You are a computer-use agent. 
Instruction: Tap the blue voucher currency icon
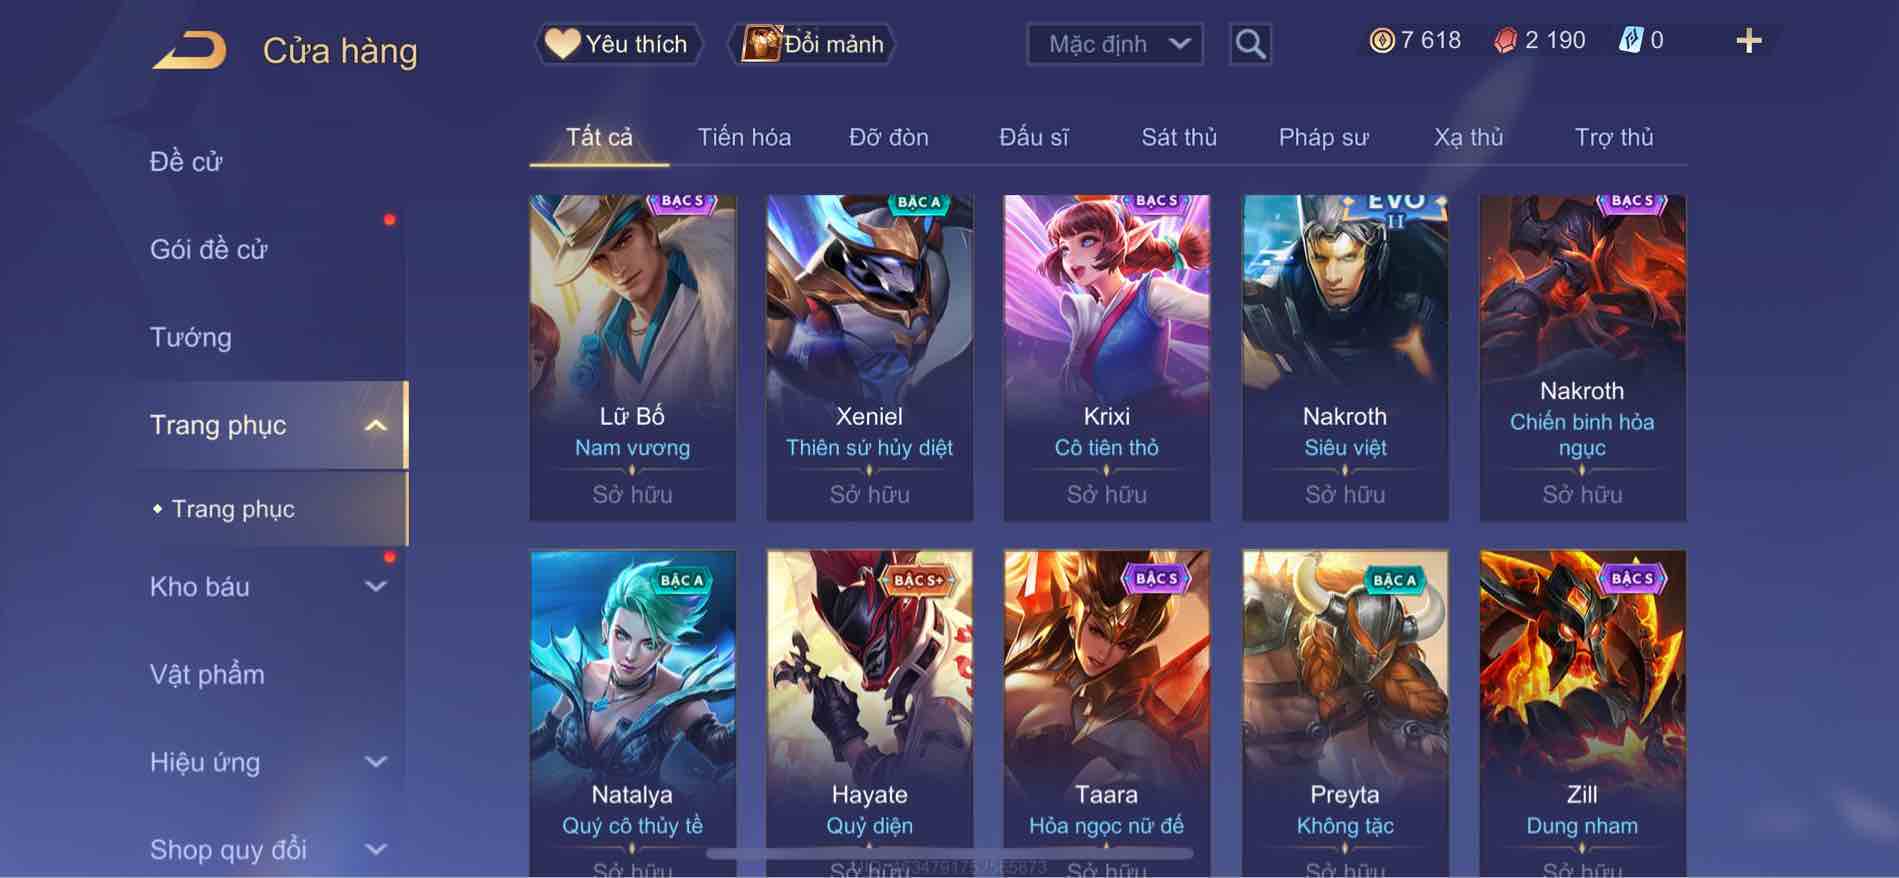1630,40
